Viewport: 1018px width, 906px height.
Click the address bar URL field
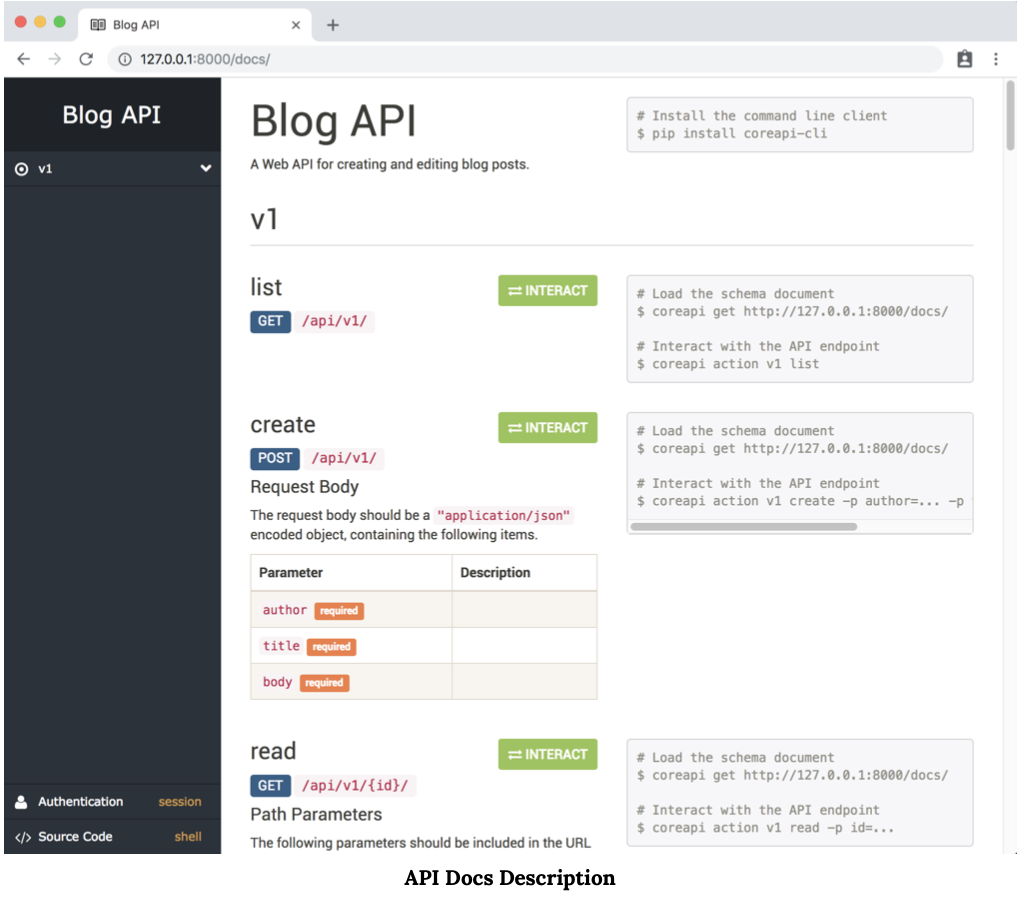526,59
